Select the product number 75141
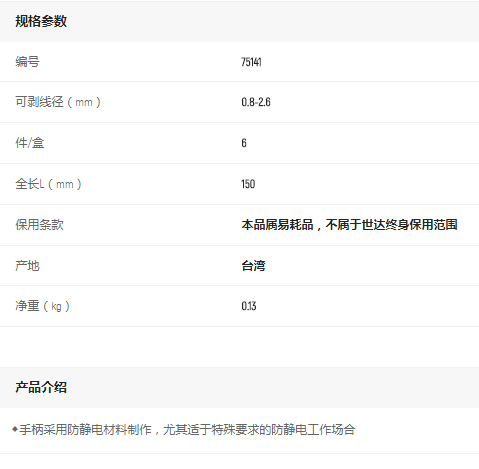Viewport: 479px width, 469px height. coord(251,62)
